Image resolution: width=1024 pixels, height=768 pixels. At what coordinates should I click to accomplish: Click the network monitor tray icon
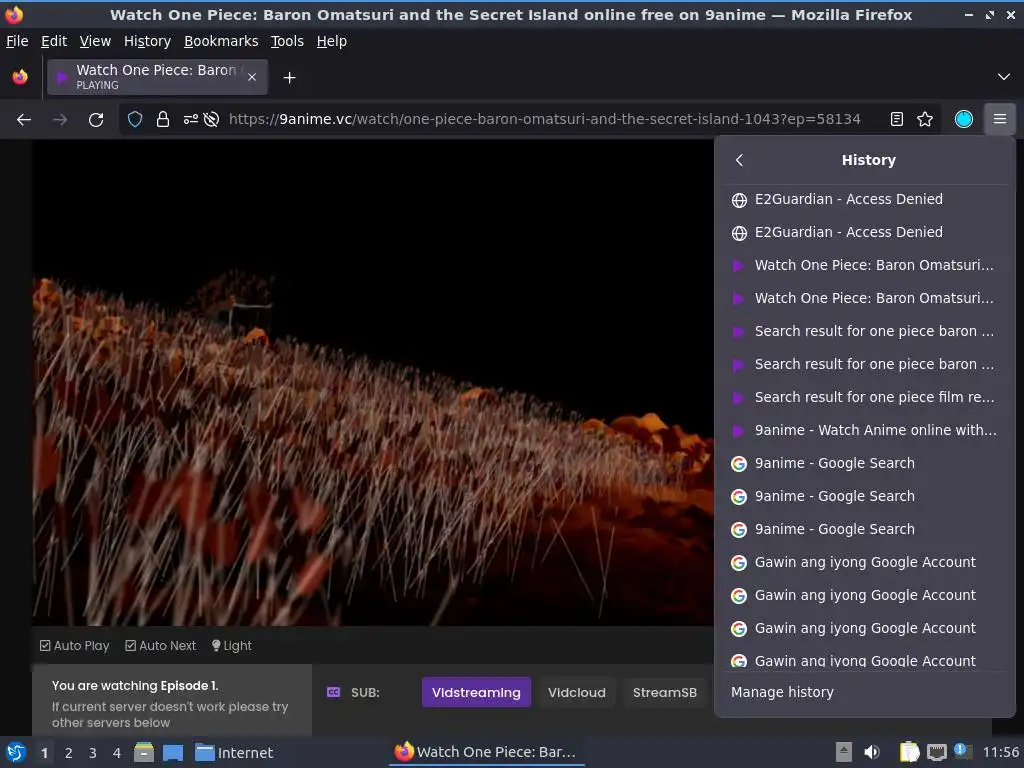(936, 752)
